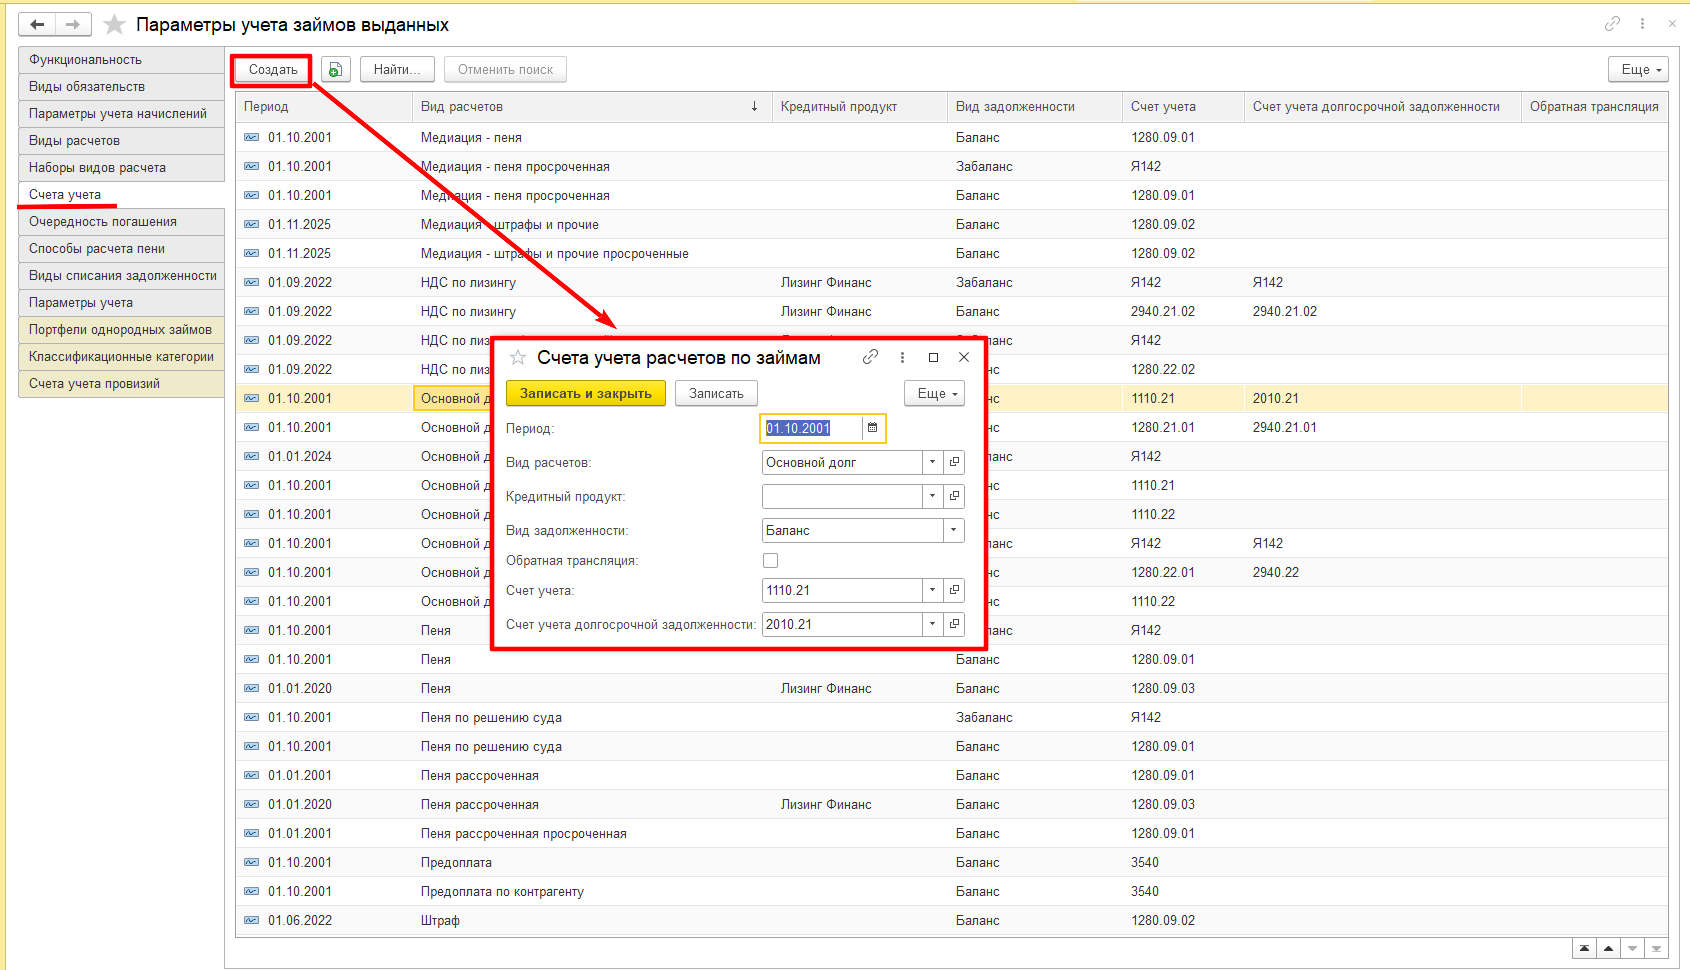Switch to the Виды обязательств section
This screenshot has width=1690, height=970.
[121, 86]
